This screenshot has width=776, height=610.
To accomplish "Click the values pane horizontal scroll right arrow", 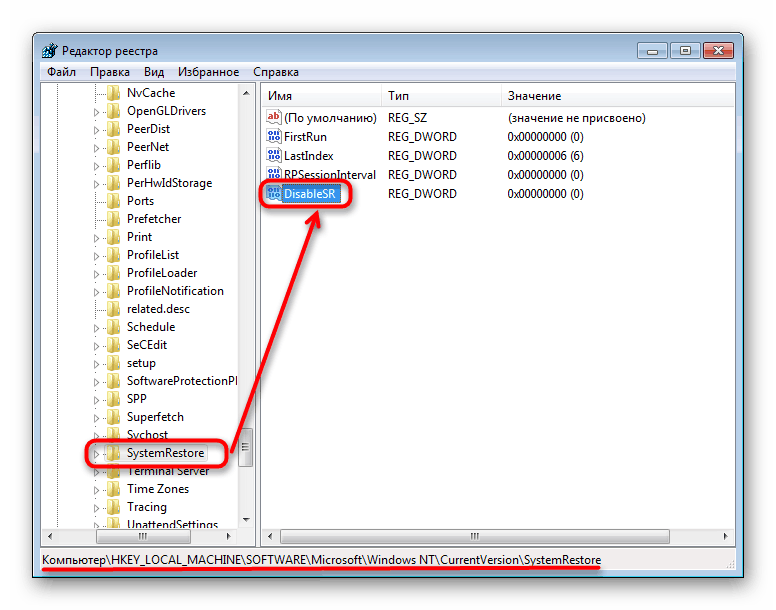I will tap(726, 536).
